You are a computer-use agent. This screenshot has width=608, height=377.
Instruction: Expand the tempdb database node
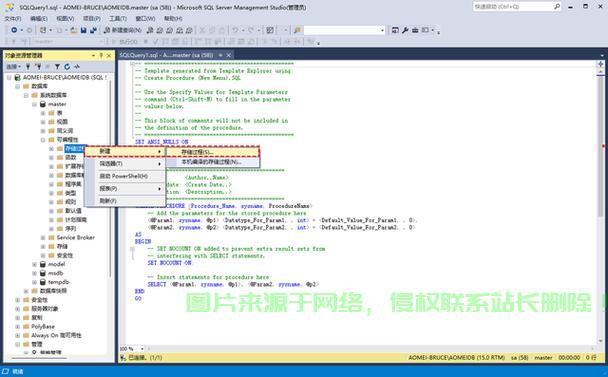35,282
